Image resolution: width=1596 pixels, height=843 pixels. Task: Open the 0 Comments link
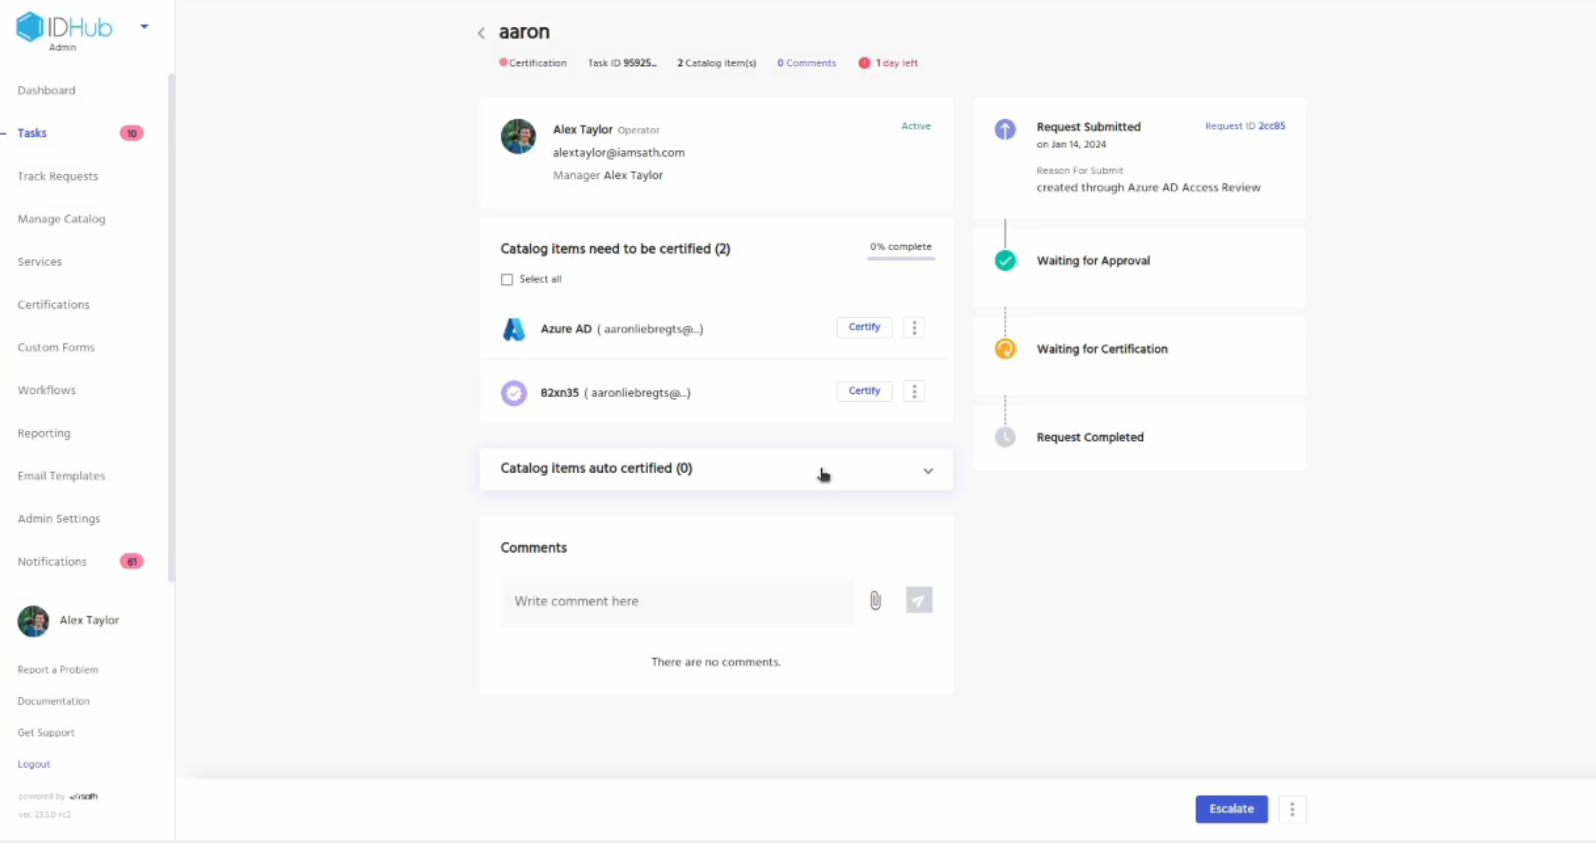(x=806, y=63)
